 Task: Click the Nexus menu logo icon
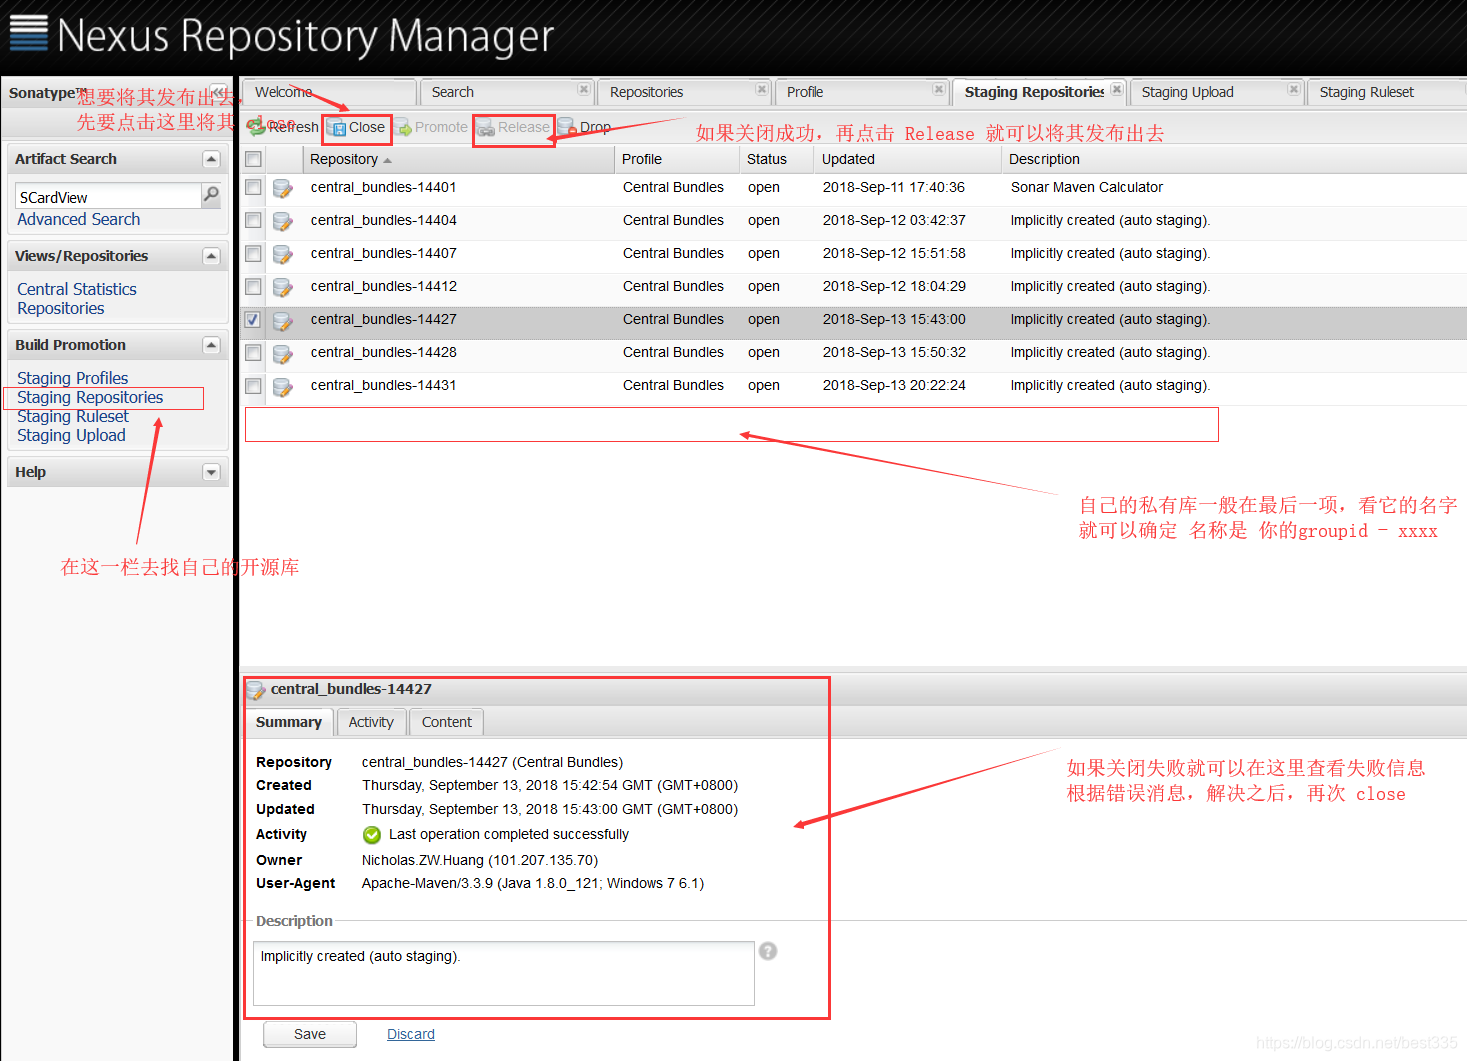pos(28,33)
